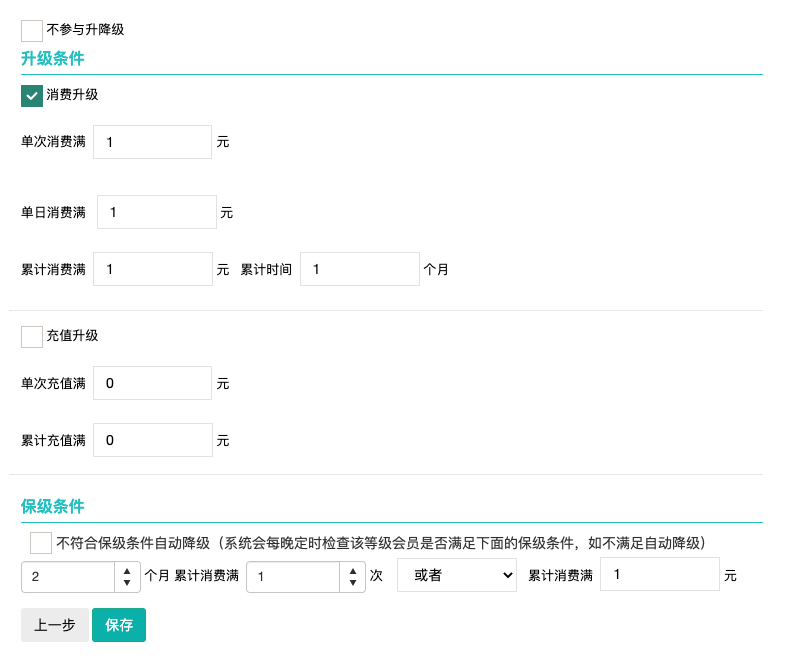The image size is (795, 665).
Task: Click the 保级条件 累计消费满 元 input
Action: point(660,574)
